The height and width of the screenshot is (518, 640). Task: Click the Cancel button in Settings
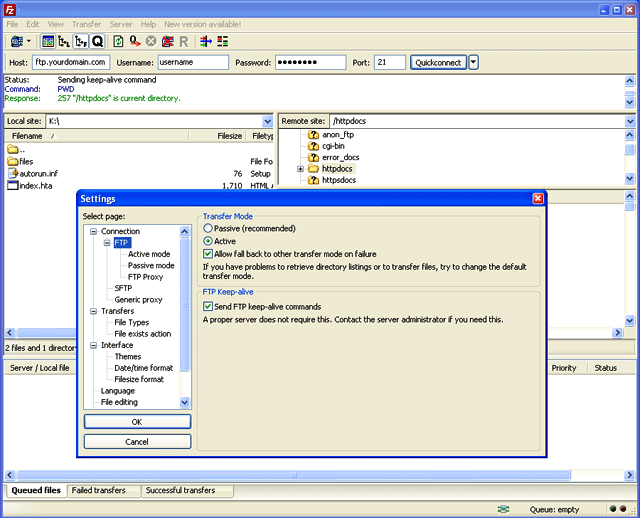coord(137,442)
